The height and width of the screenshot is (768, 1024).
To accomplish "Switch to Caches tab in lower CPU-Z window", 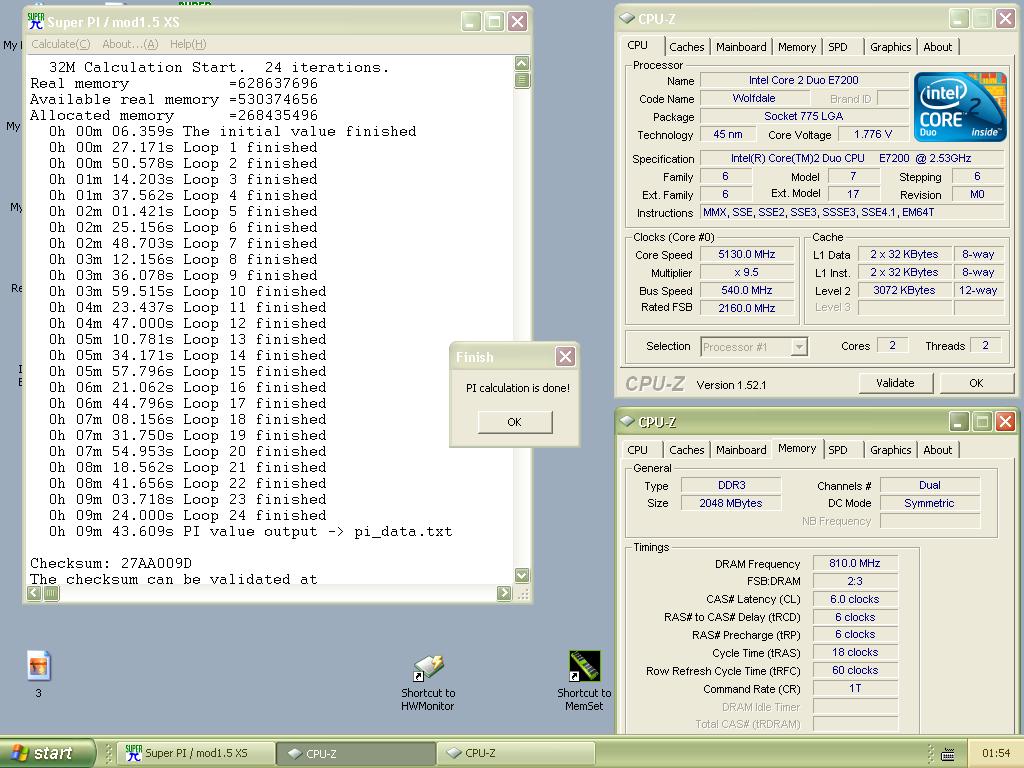I will pyautogui.click(x=686, y=450).
